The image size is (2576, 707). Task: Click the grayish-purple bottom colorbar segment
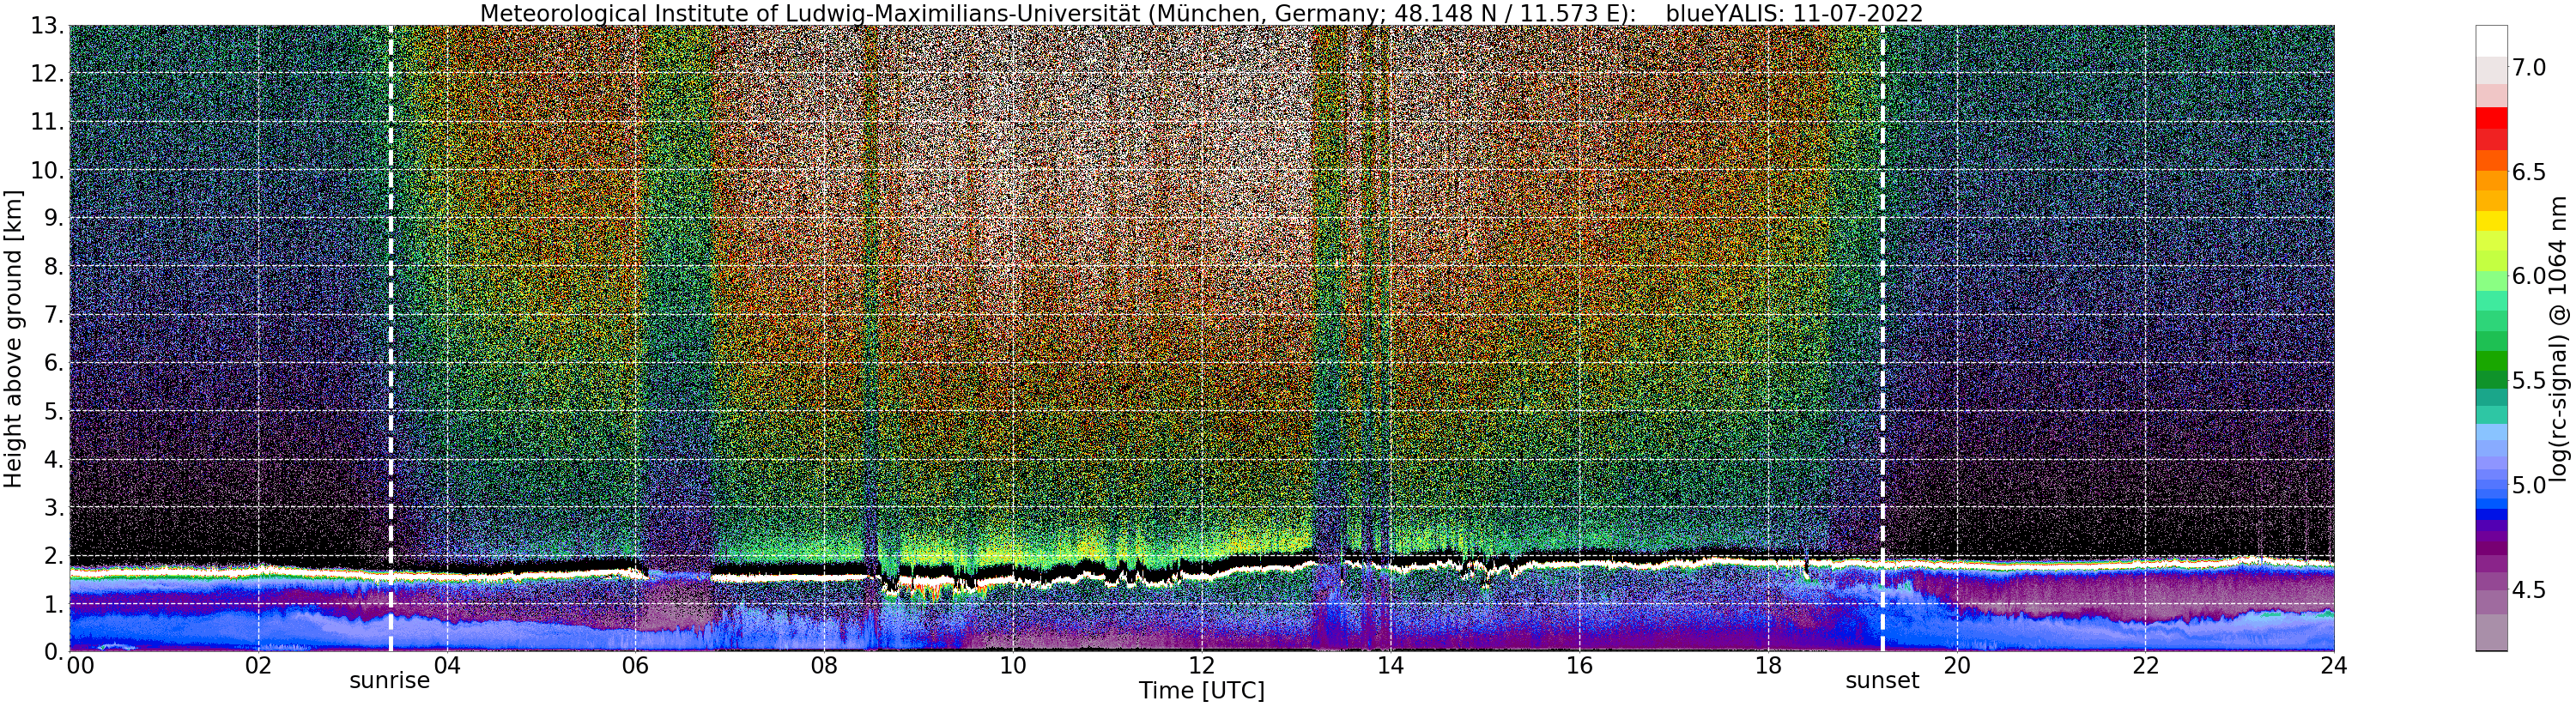coord(2492,632)
